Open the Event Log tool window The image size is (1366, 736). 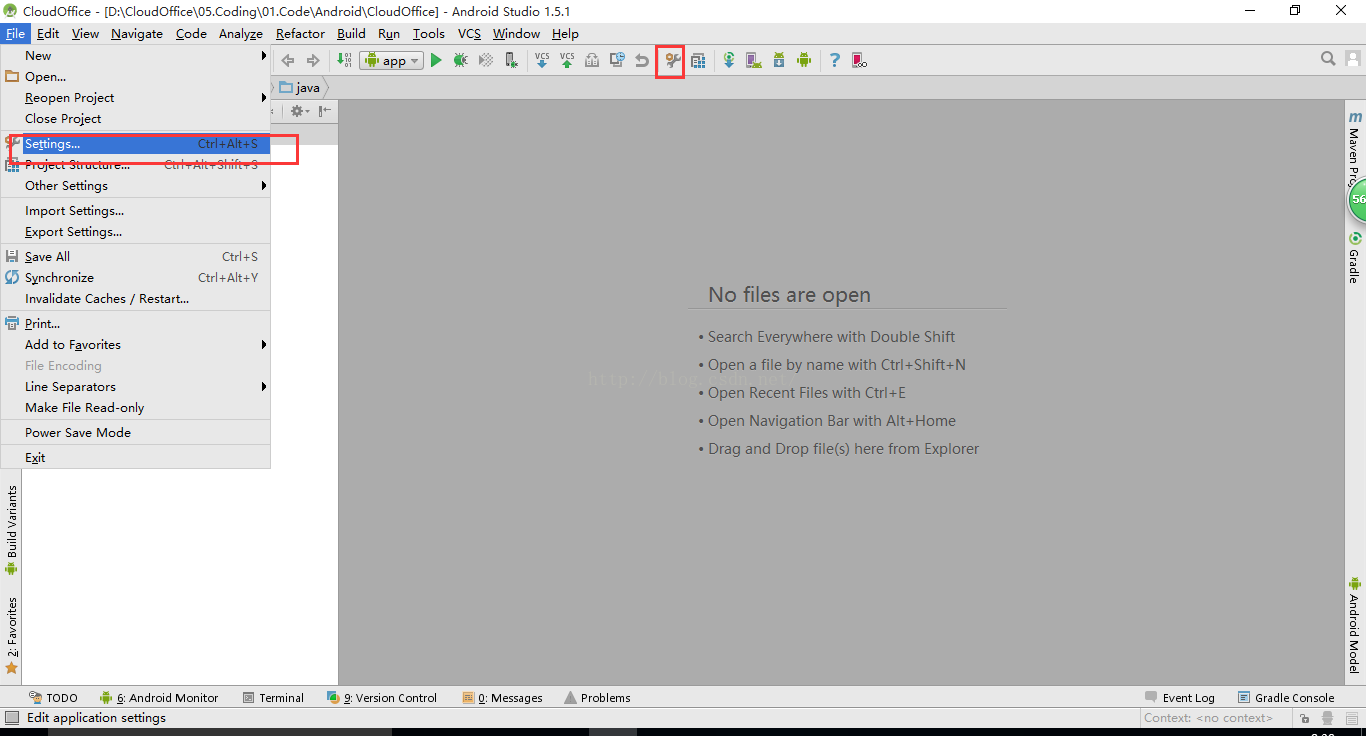(x=1180, y=698)
